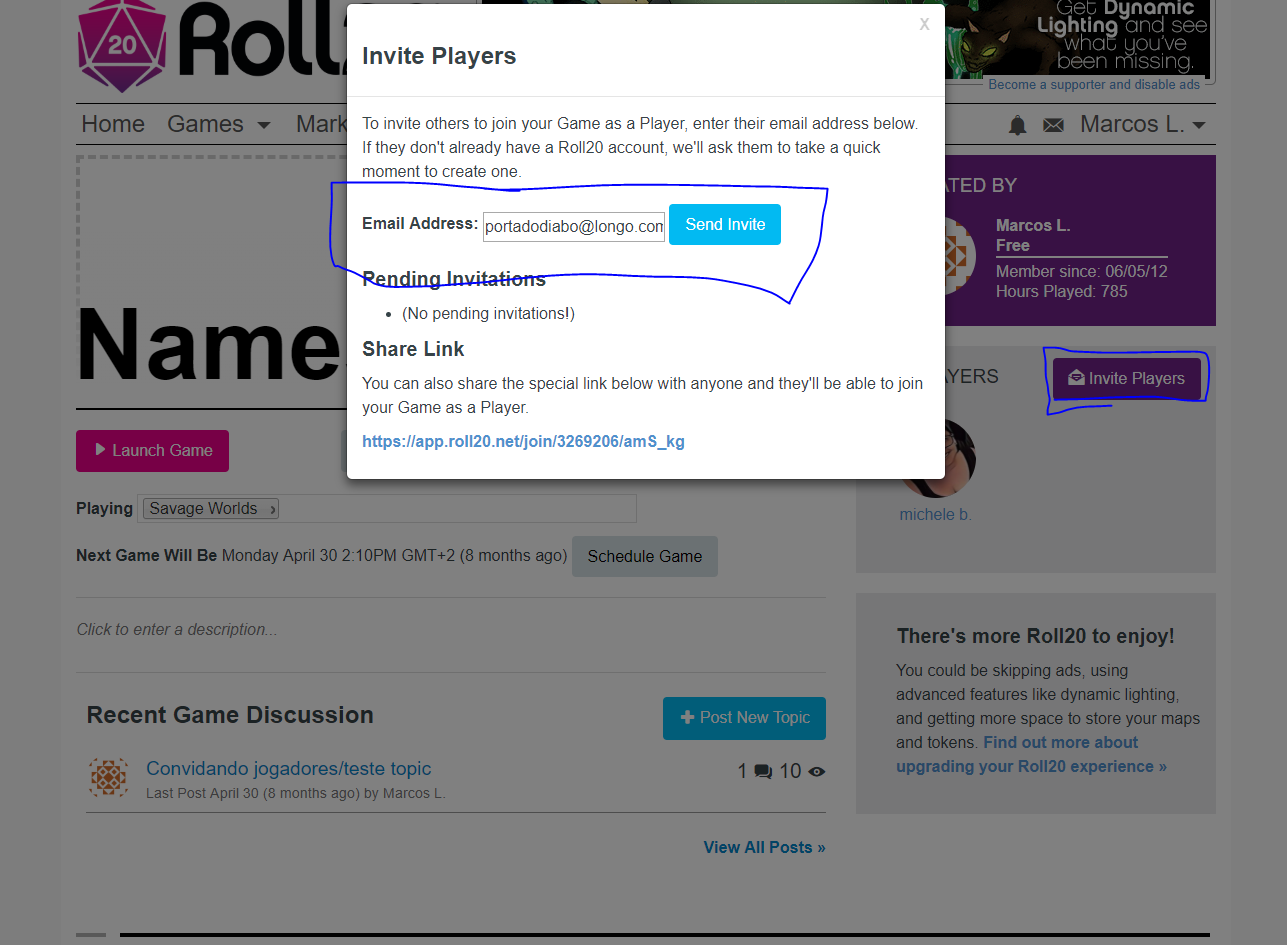Expand the Games dropdown menu
This screenshot has height=945, width=1287.
point(219,124)
